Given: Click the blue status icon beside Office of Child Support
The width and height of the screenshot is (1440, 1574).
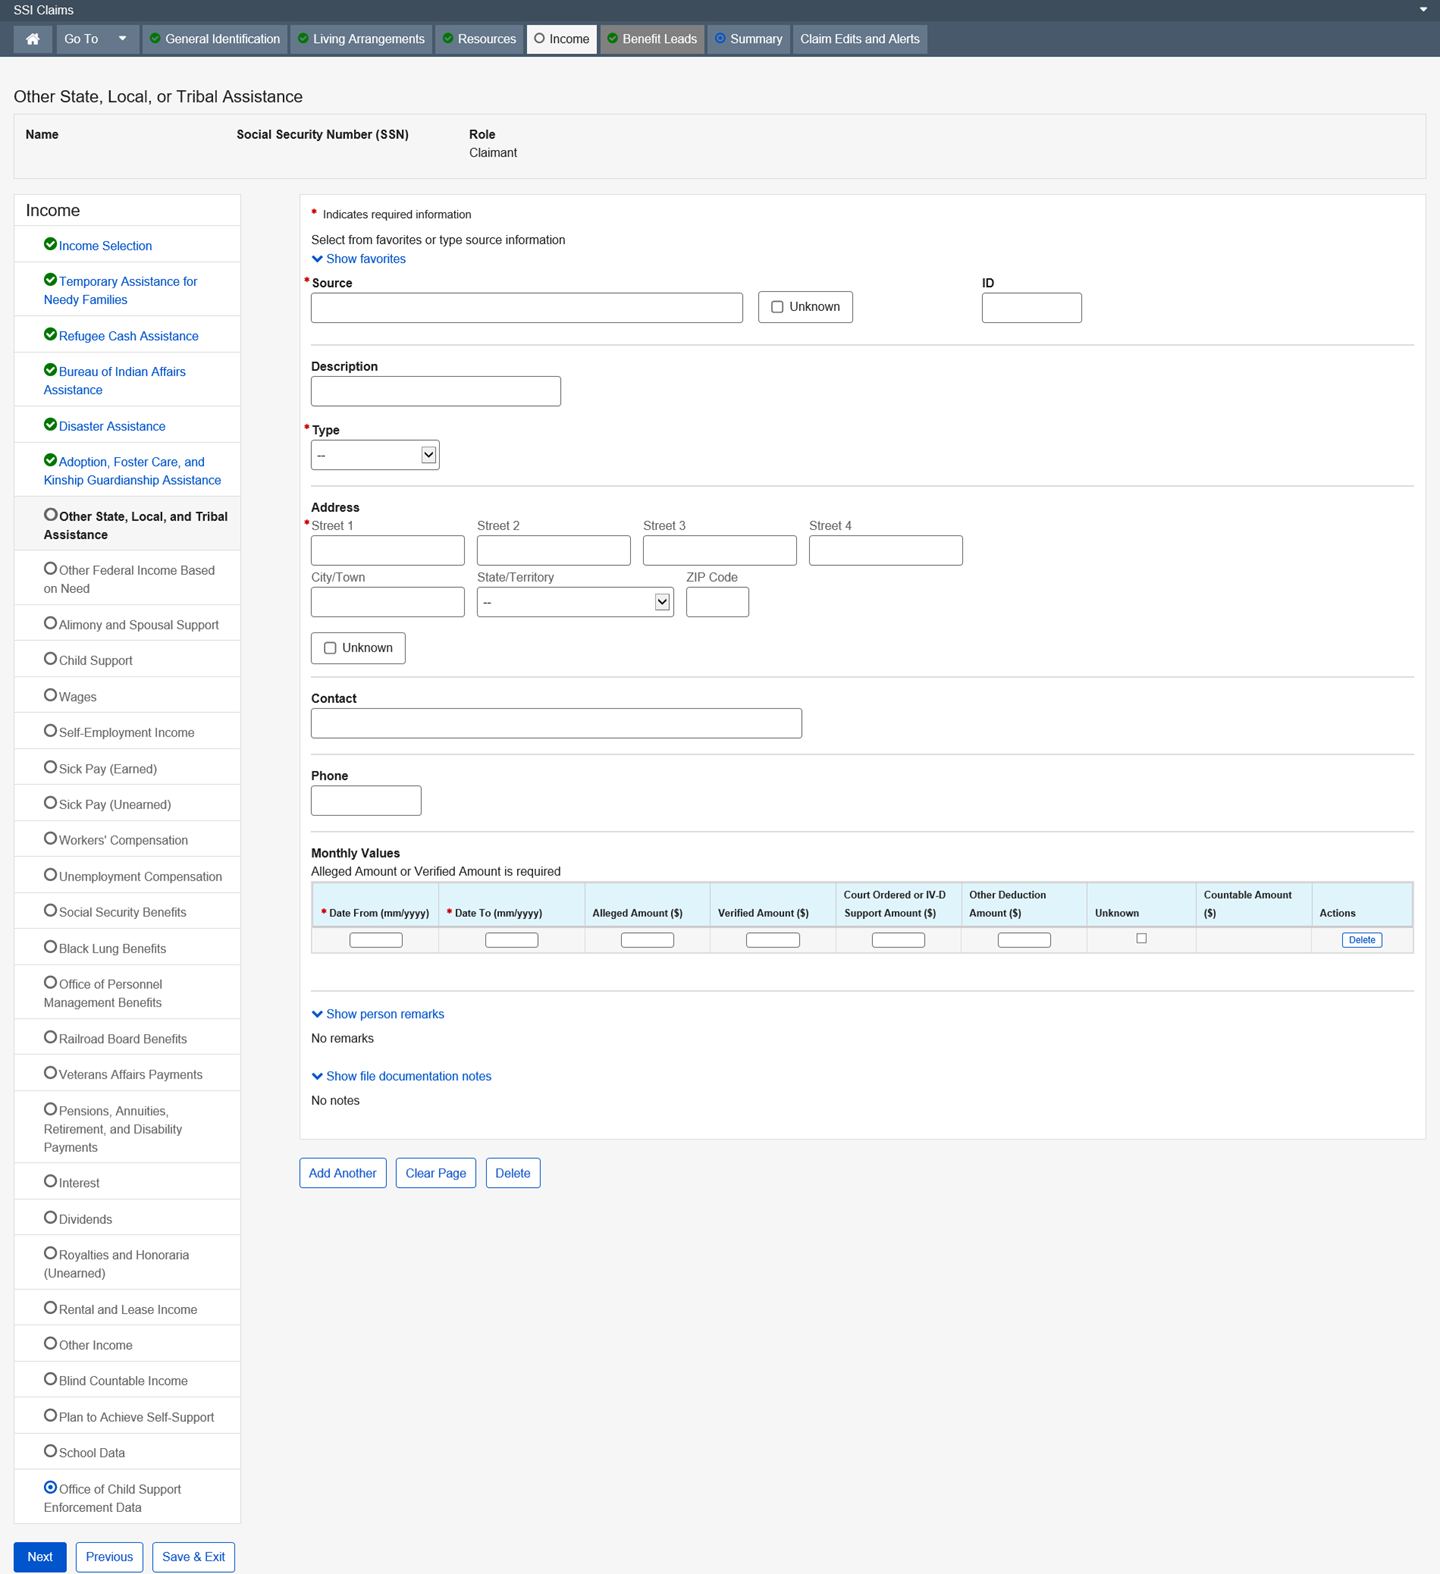Looking at the screenshot, I should [50, 1488].
